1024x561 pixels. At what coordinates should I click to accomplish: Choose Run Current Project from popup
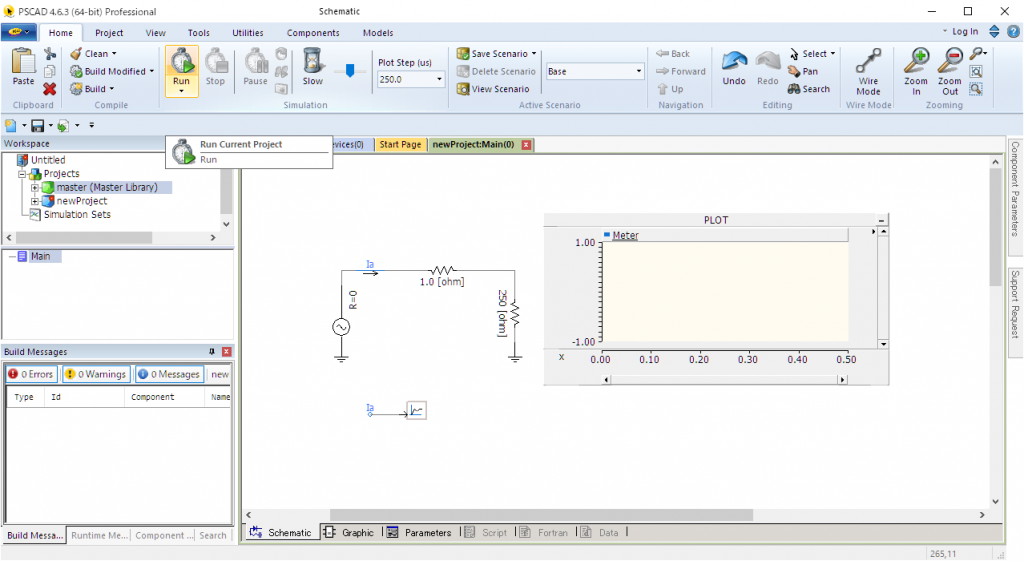240,144
